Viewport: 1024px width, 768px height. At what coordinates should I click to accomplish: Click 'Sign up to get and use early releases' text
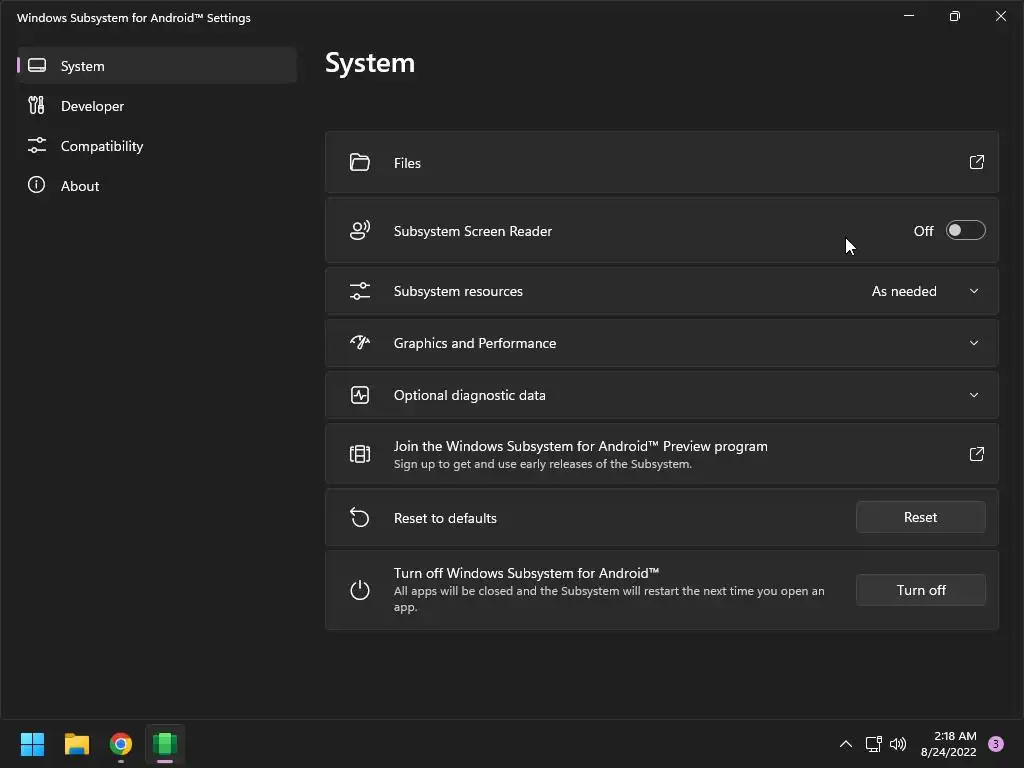543,464
